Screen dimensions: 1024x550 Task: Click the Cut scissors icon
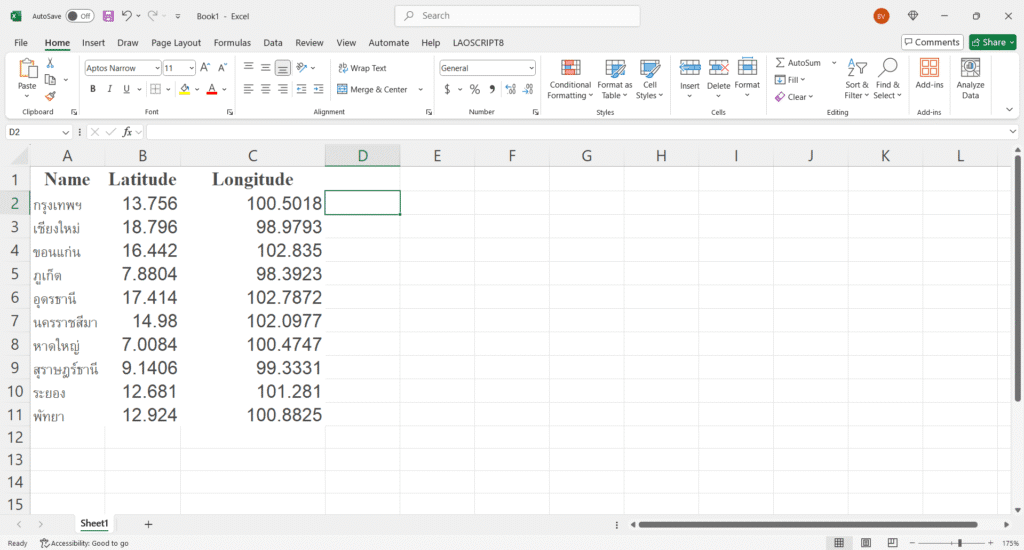50,63
